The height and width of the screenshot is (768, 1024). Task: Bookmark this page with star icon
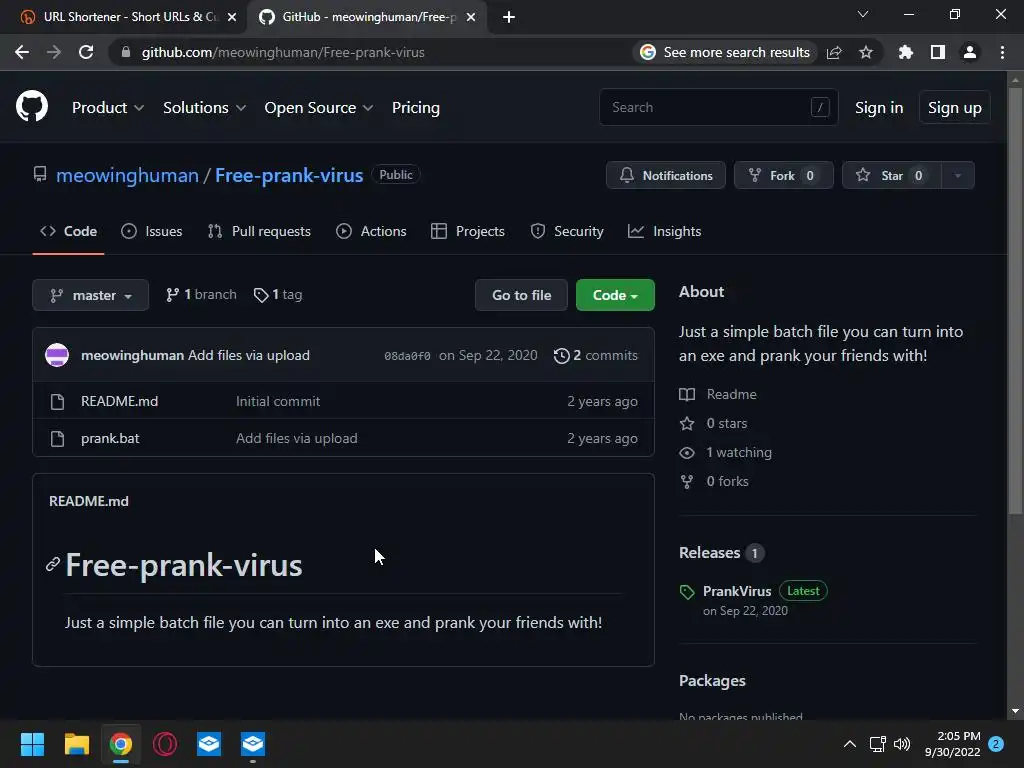point(866,52)
